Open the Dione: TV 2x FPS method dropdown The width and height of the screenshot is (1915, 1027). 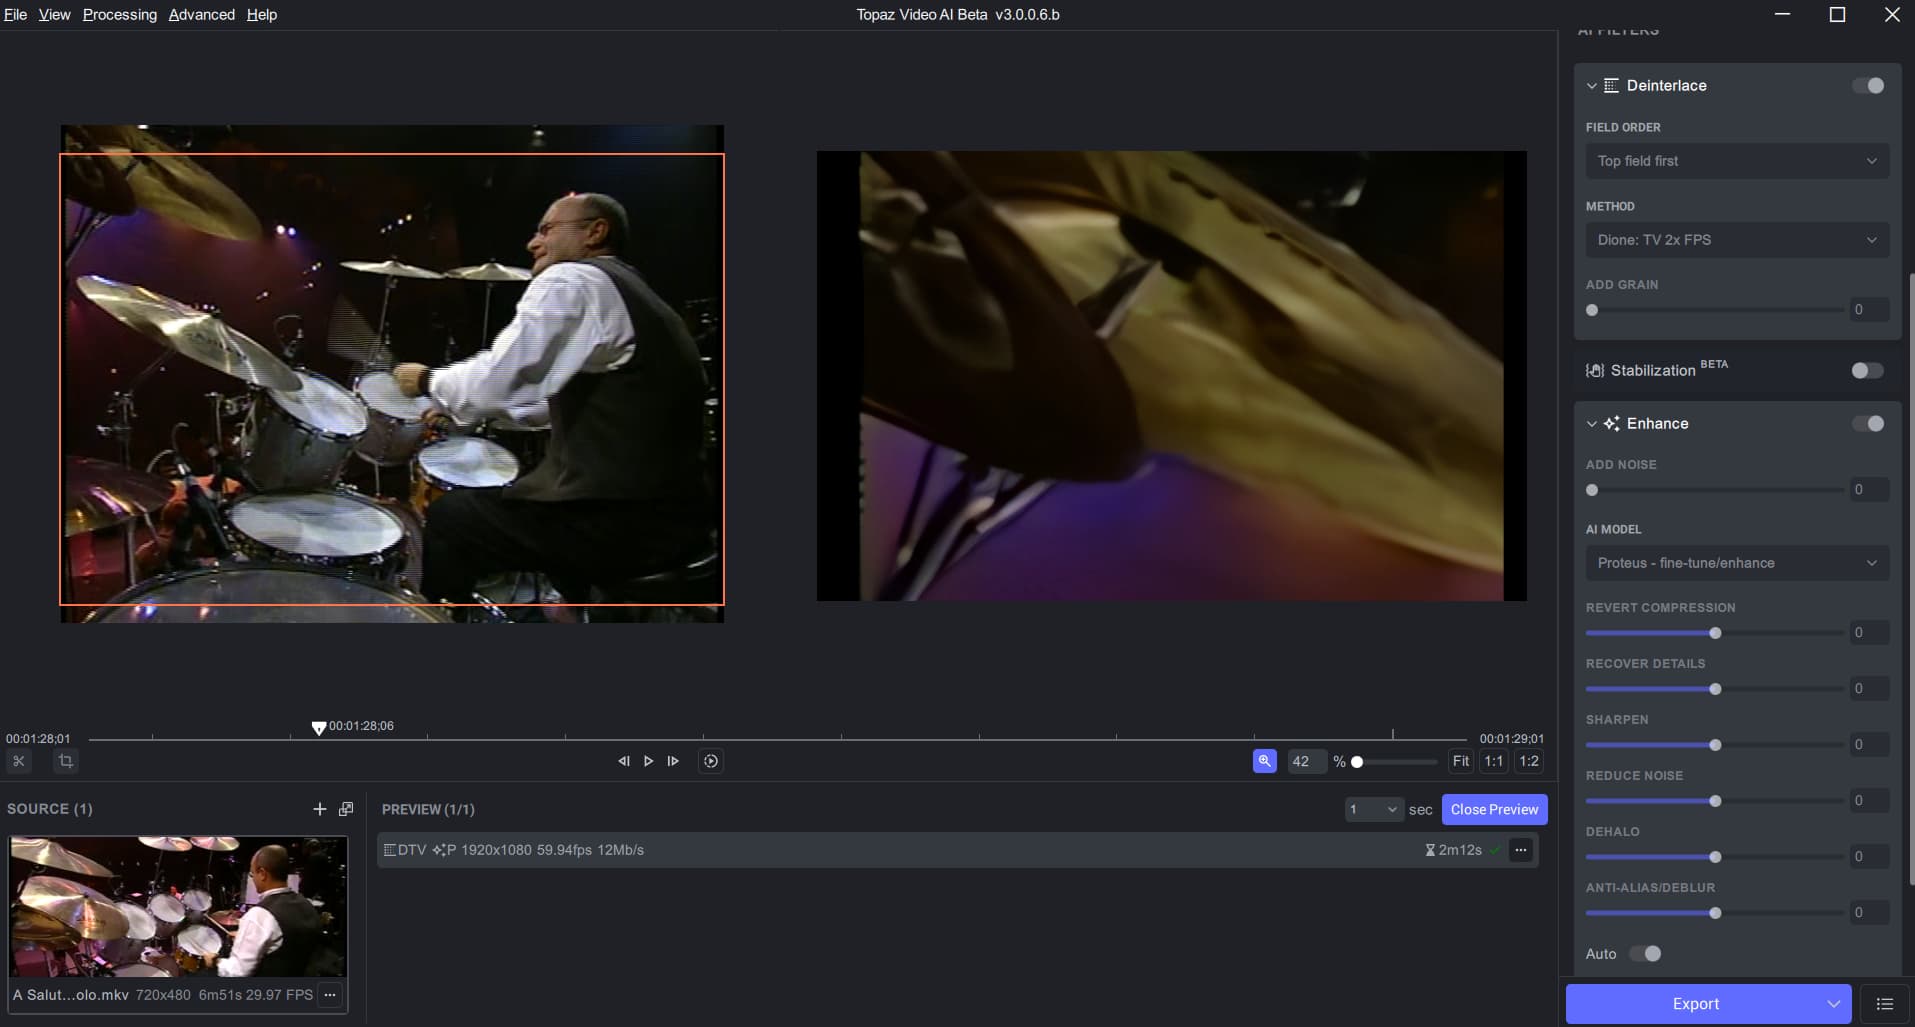[x=1737, y=240]
